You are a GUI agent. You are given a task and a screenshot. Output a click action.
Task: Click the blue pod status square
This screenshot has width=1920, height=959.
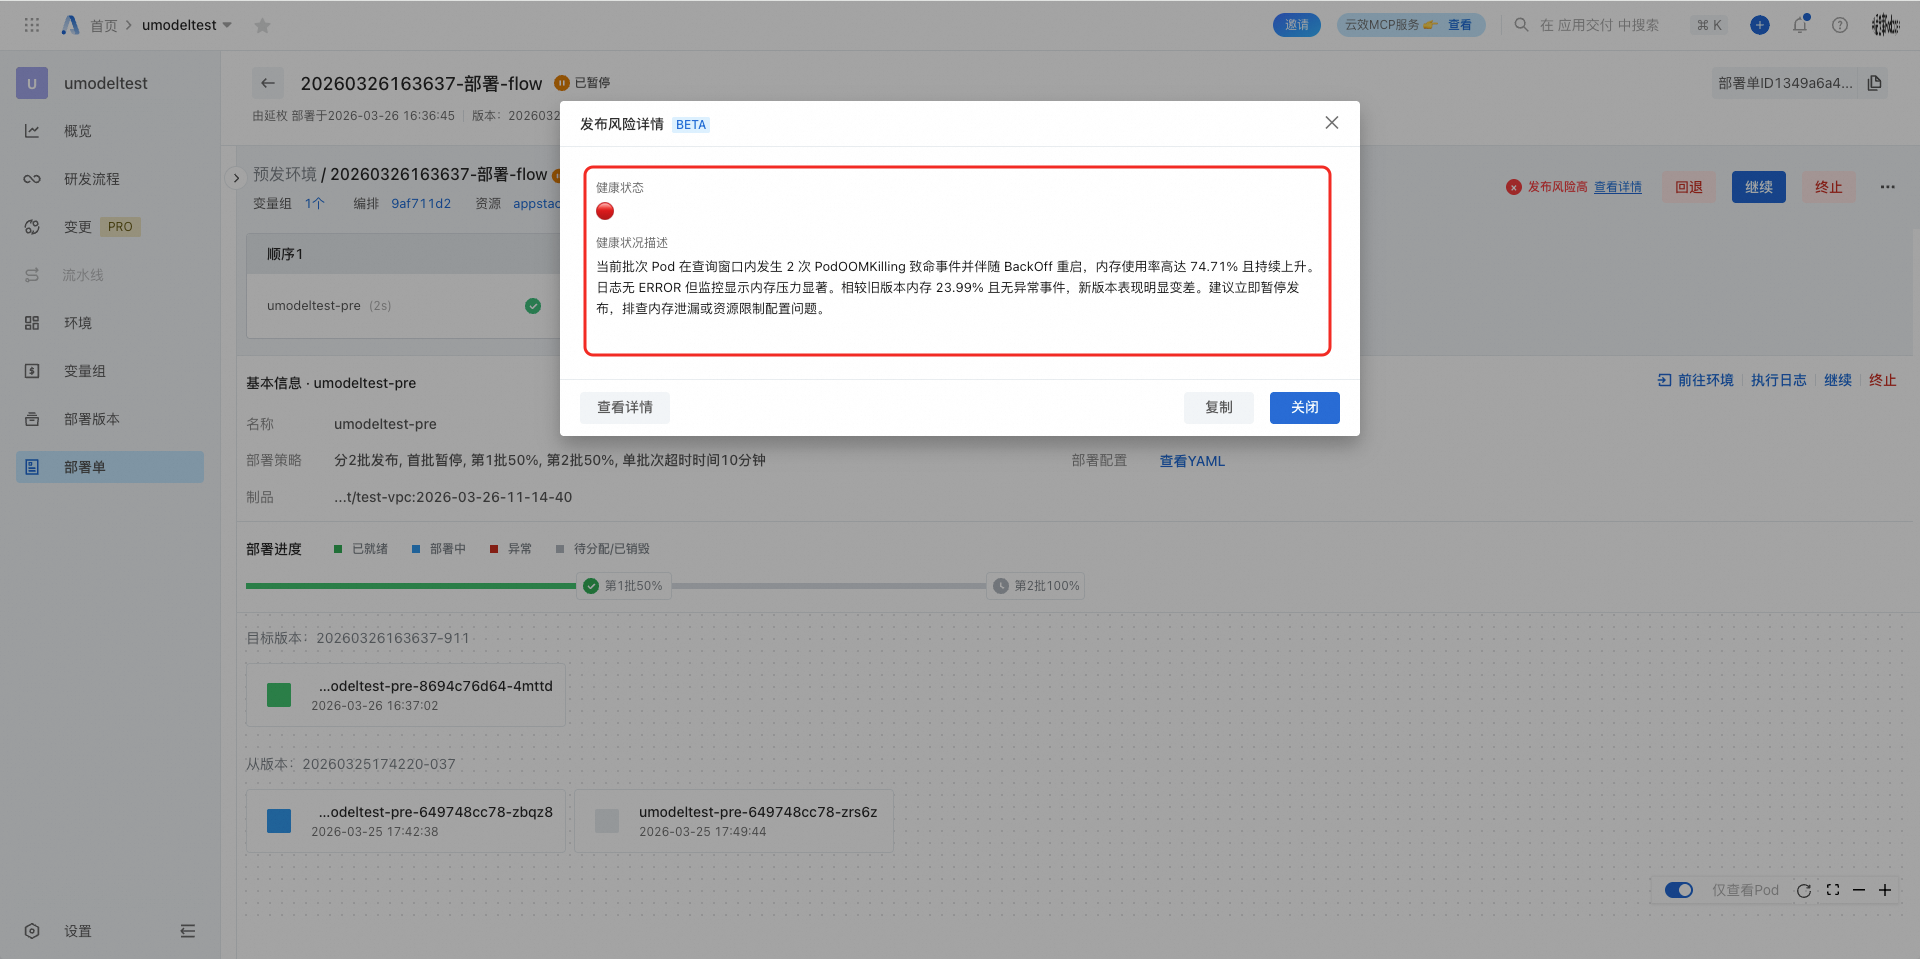coord(279,821)
